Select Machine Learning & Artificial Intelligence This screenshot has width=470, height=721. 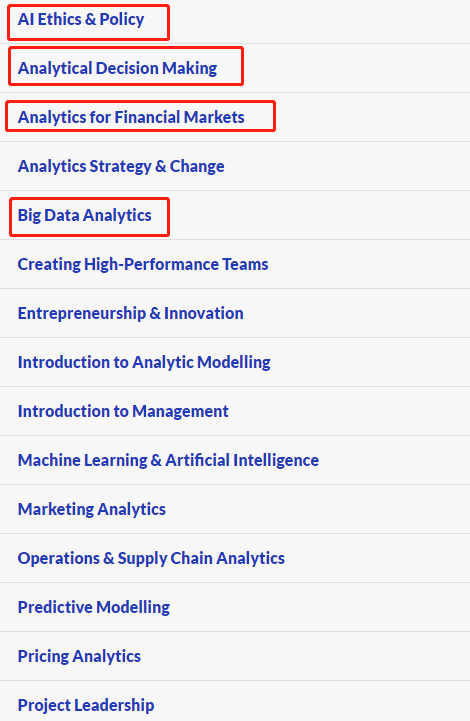coord(168,460)
